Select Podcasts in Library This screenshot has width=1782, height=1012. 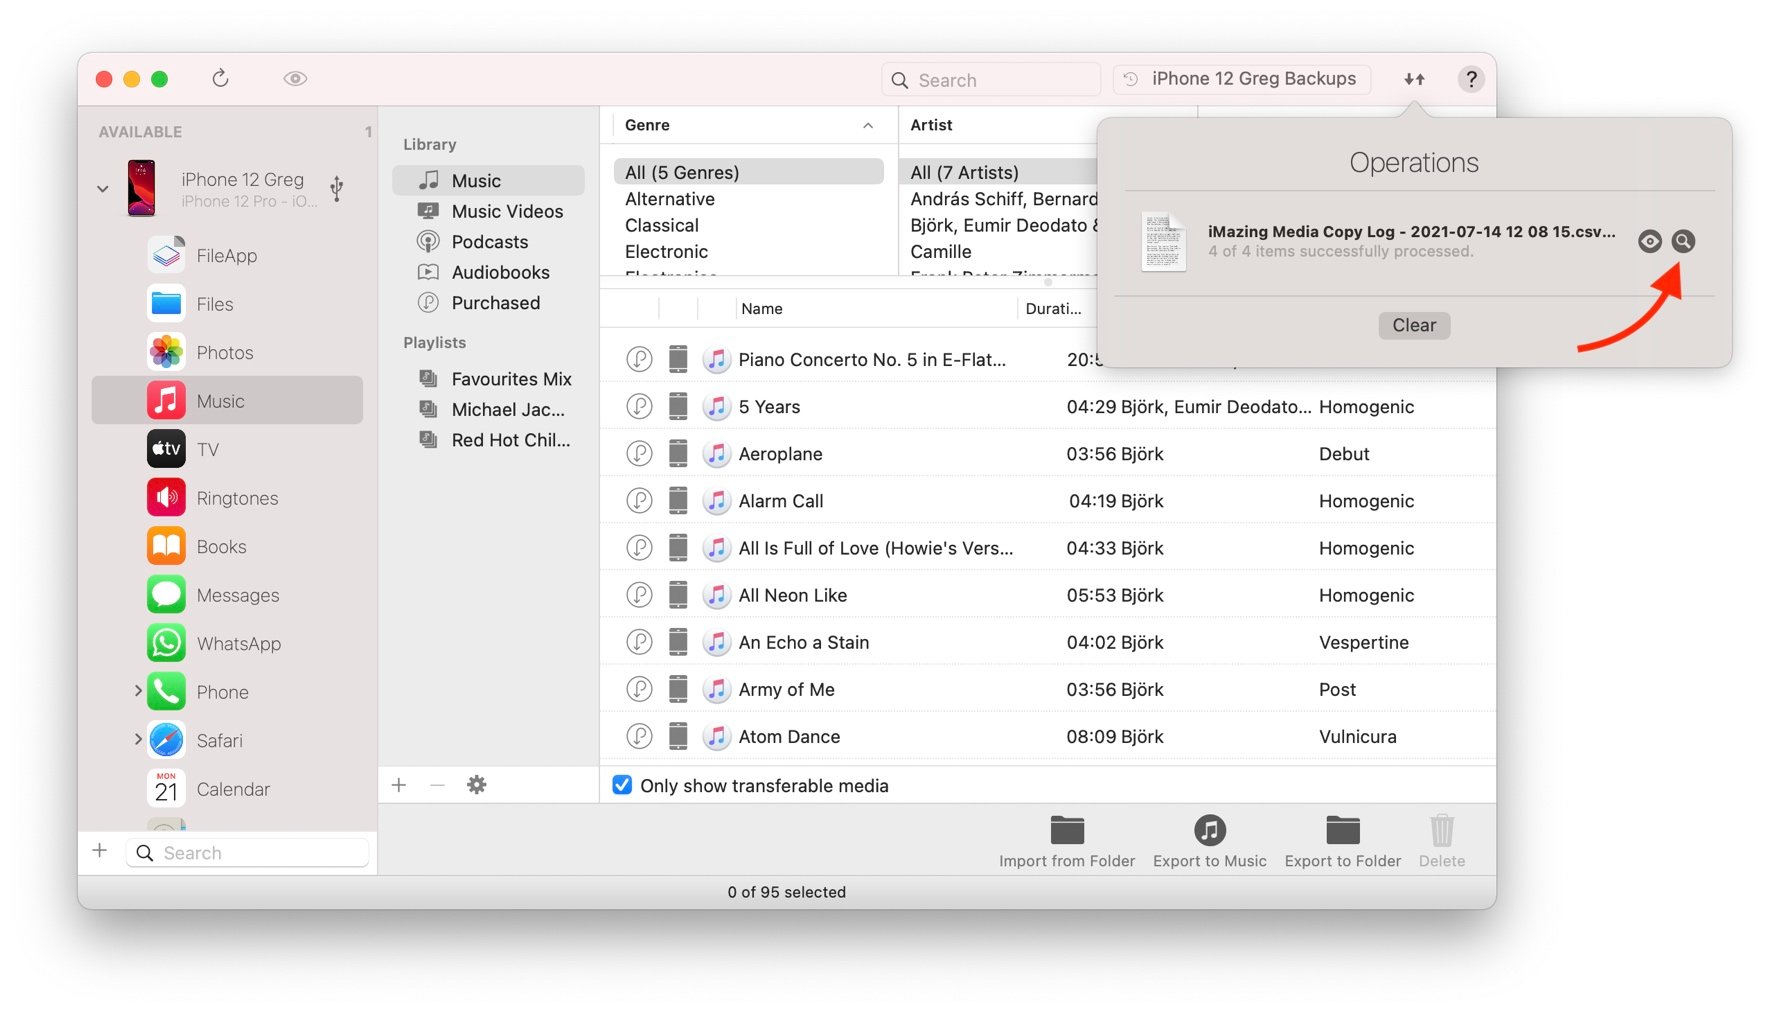tap(488, 242)
